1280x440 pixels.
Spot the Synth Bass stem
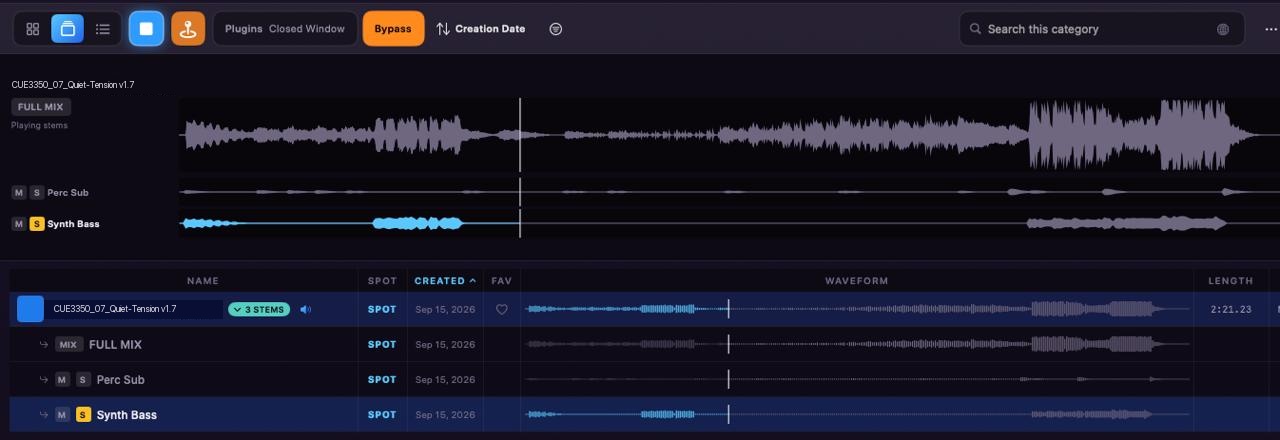382,414
